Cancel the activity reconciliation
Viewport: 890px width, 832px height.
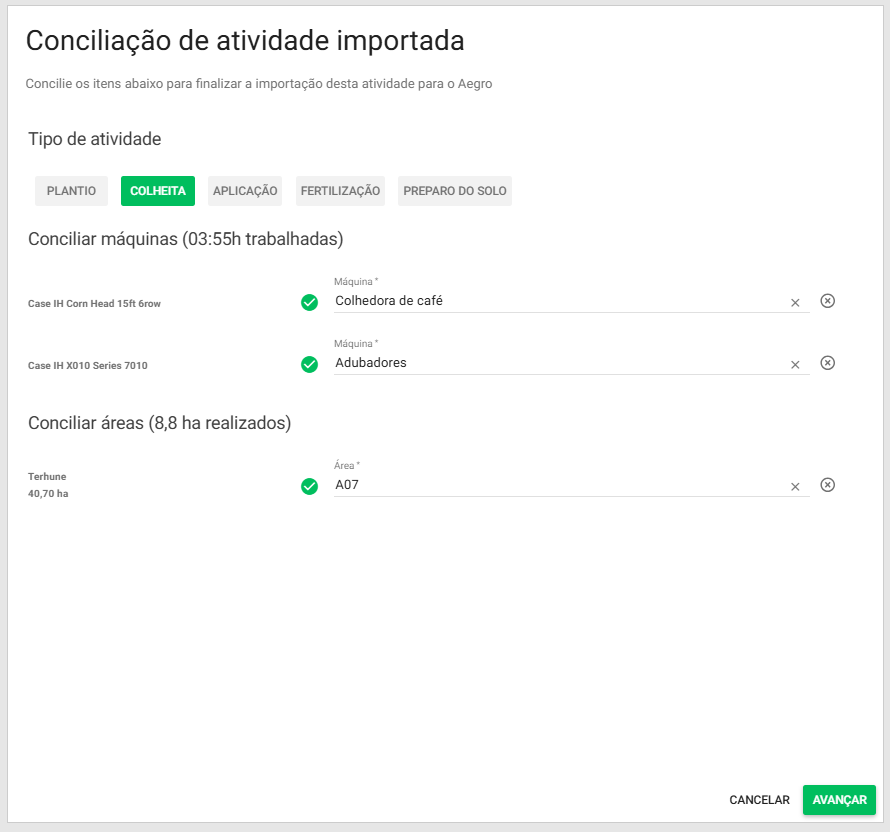[760, 800]
